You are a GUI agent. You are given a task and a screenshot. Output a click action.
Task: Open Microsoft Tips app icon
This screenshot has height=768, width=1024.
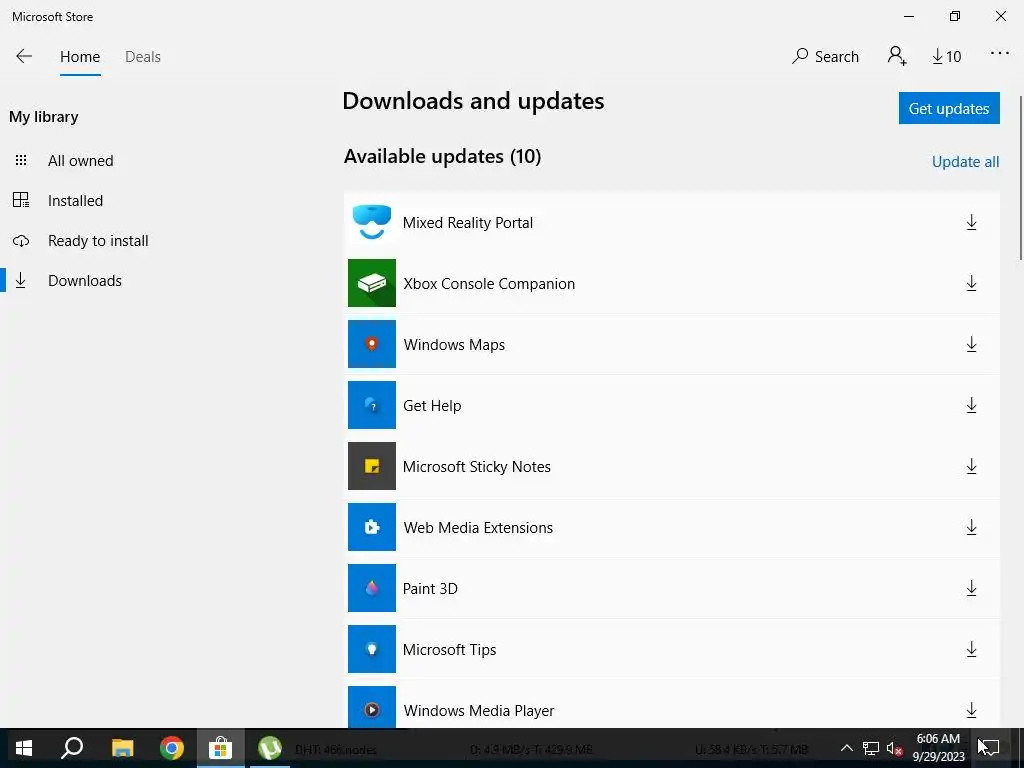pyautogui.click(x=372, y=648)
